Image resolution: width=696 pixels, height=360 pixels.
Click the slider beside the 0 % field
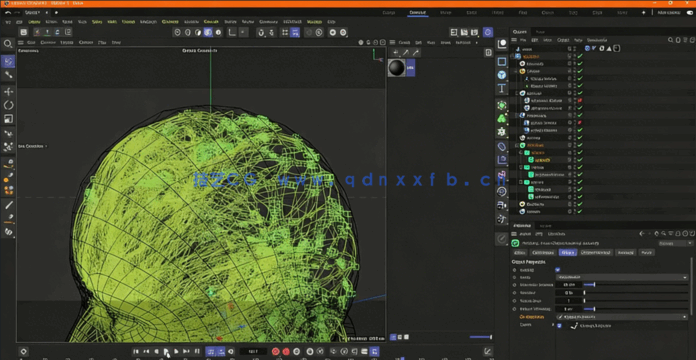(x=636, y=293)
